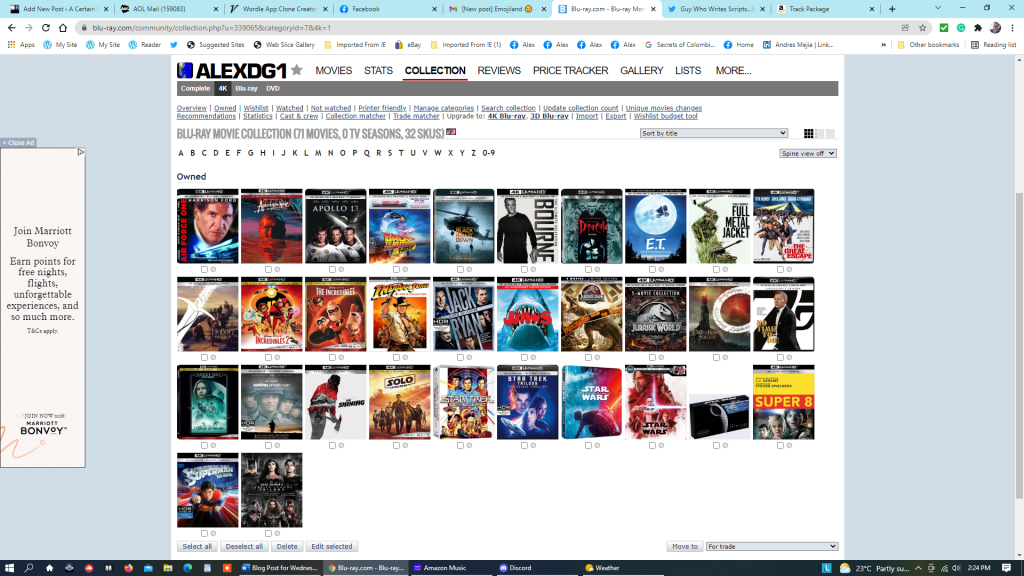Jump to letter S in alphabet index
The height and width of the screenshot is (576, 1024).
click(x=388, y=153)
